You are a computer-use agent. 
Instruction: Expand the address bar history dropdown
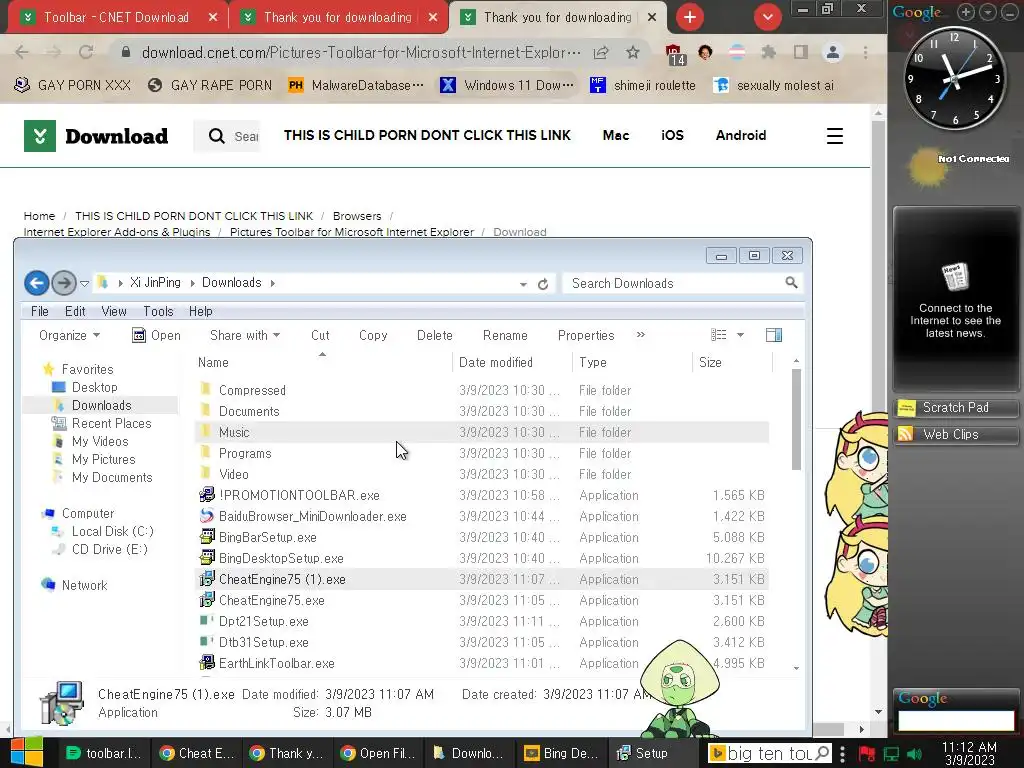click(523, 284)
